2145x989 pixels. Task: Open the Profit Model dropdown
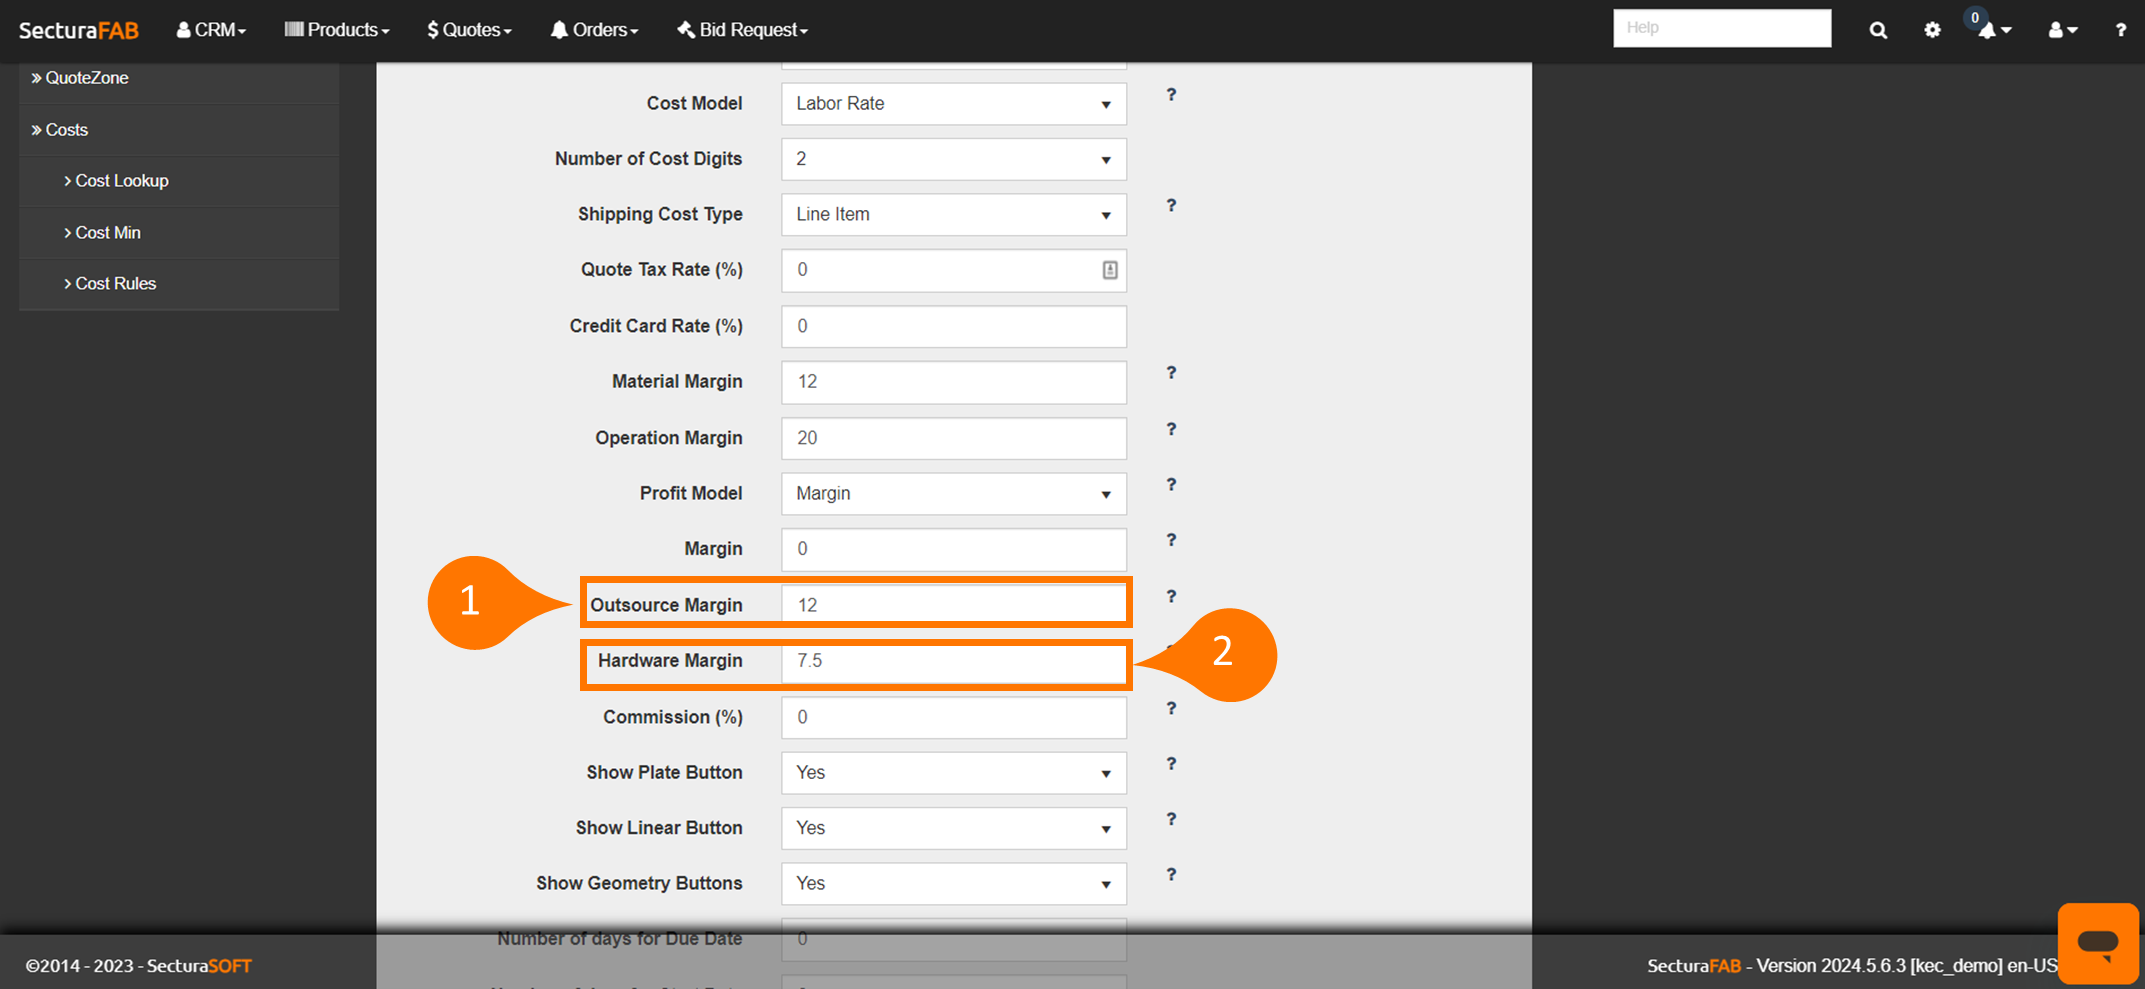tap(953, 494)
